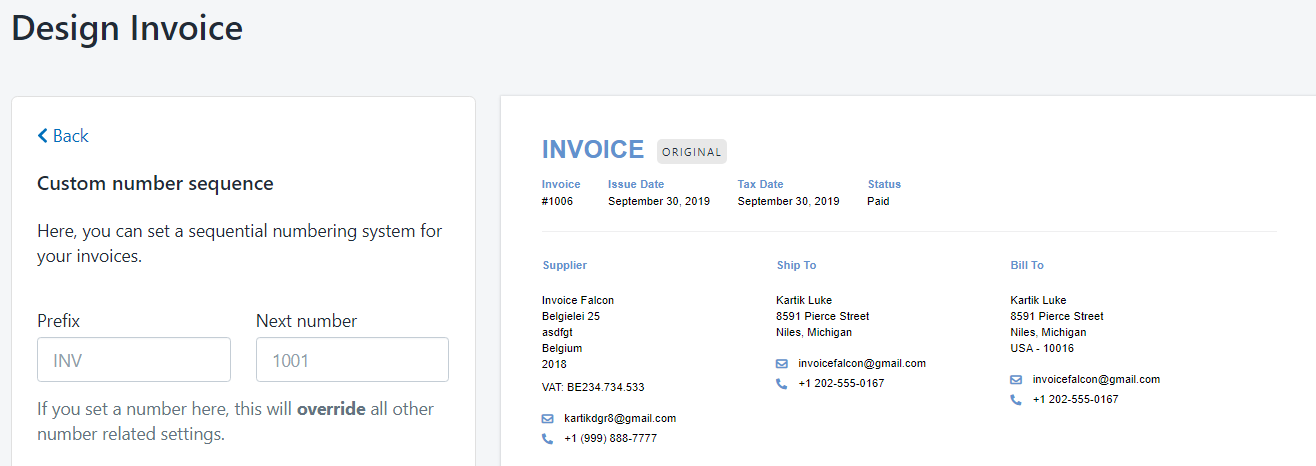Click the Supplier column heading
Viewport: 1316px width, 466px height.
point(565,265)
